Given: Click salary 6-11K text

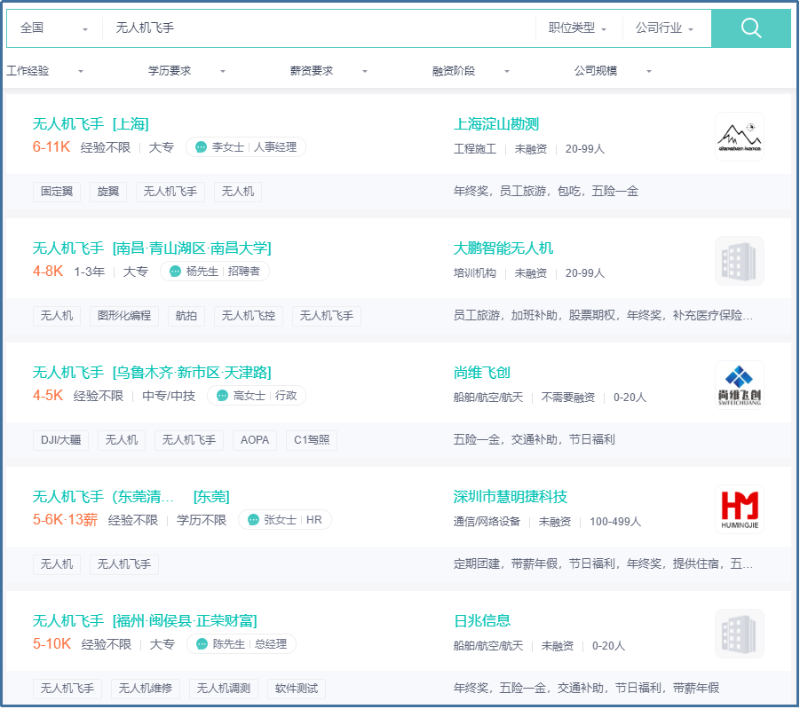Looking at the screenshot, I should tap(51, 147).
